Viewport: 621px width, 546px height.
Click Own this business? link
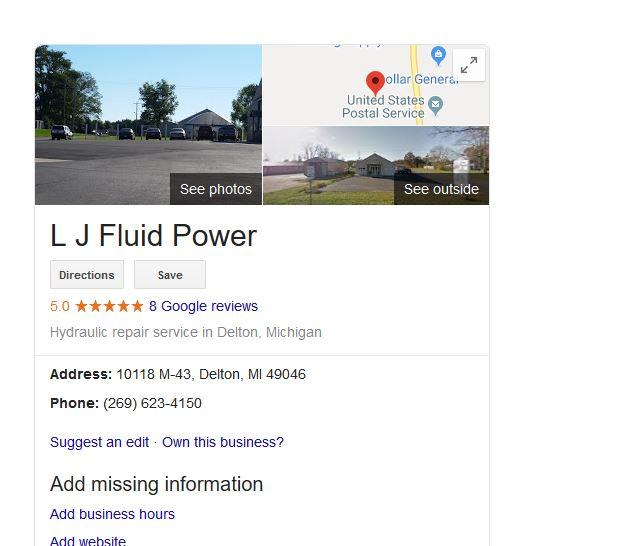click(x=223, y=442)
